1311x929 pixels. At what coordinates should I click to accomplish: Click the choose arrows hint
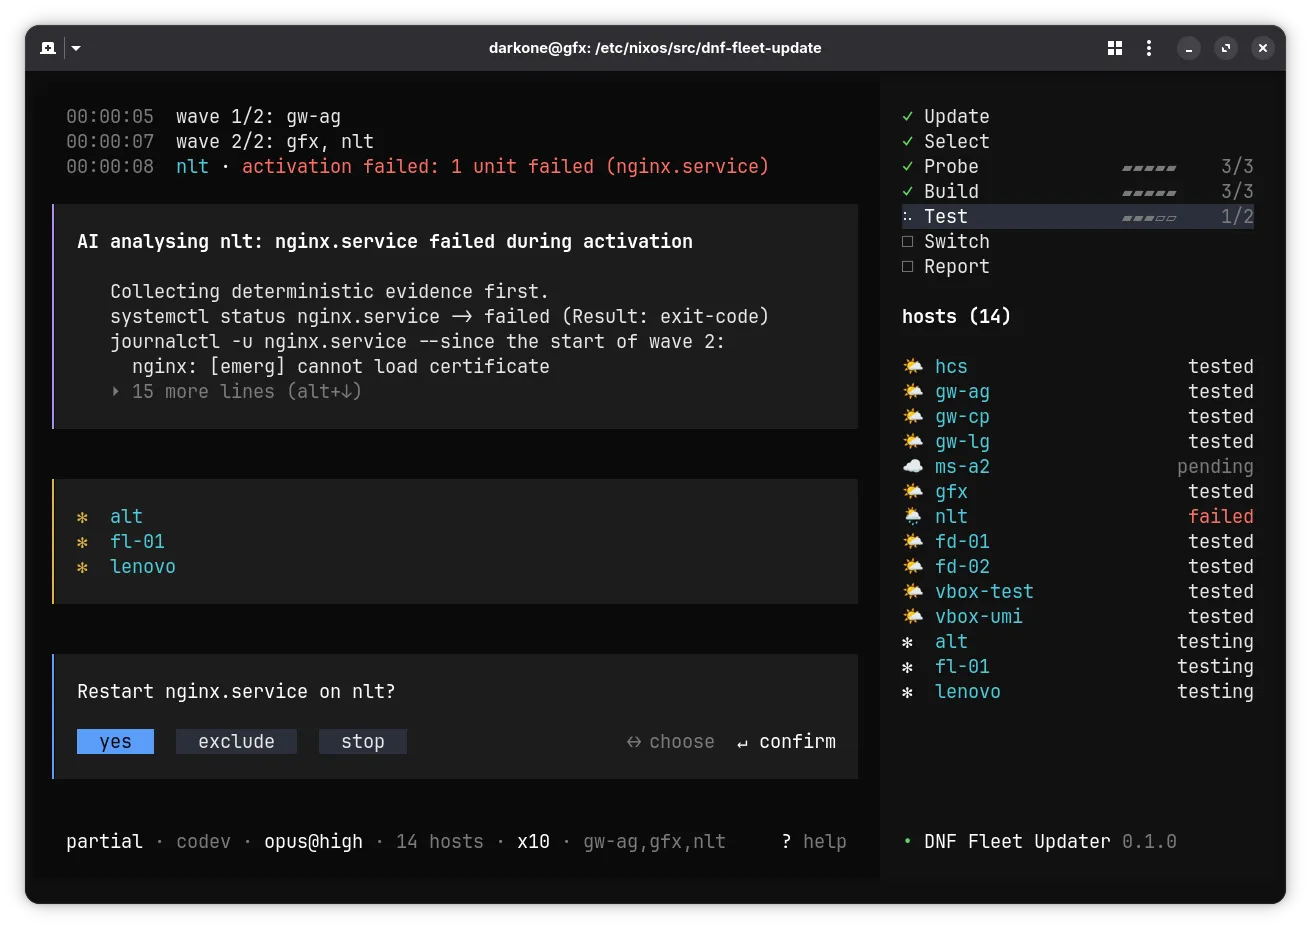(x=670, y=742)
